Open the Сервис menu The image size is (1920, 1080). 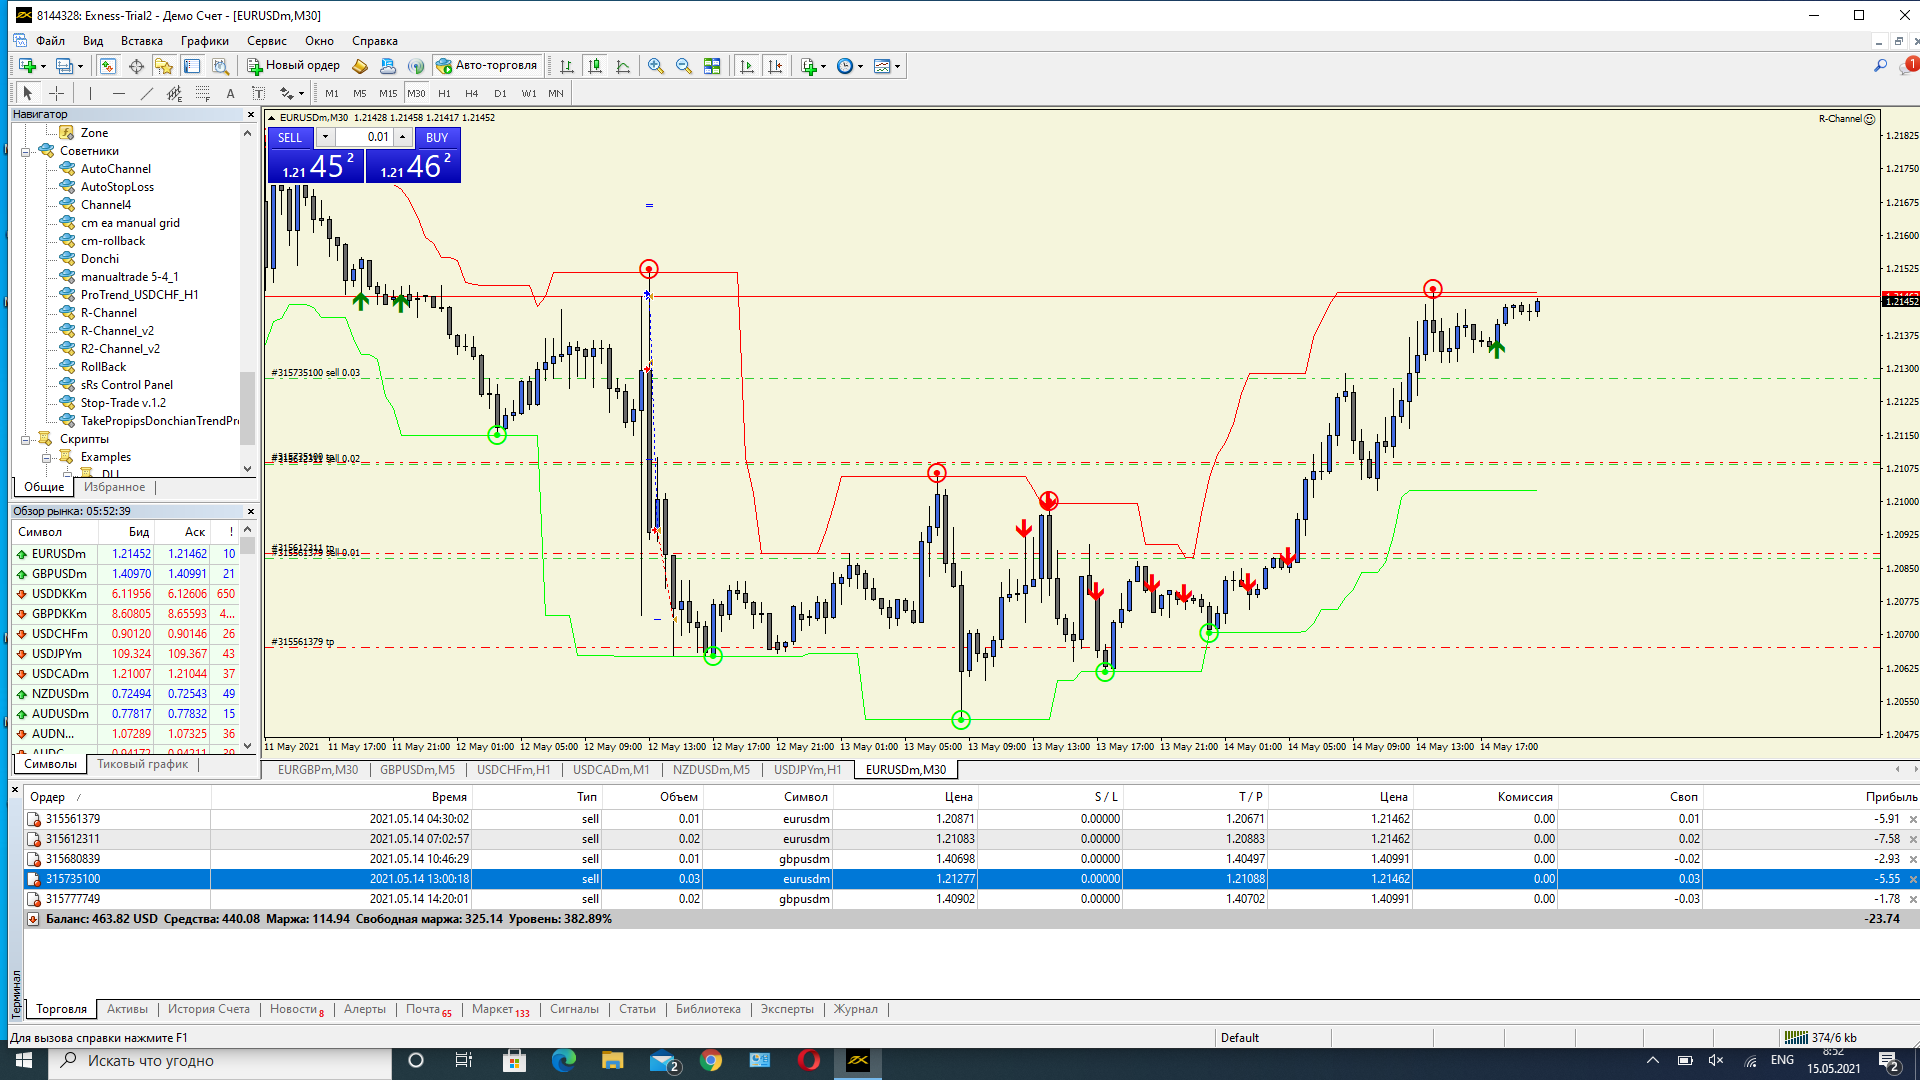pyautogui.click(x=266, y=41)
